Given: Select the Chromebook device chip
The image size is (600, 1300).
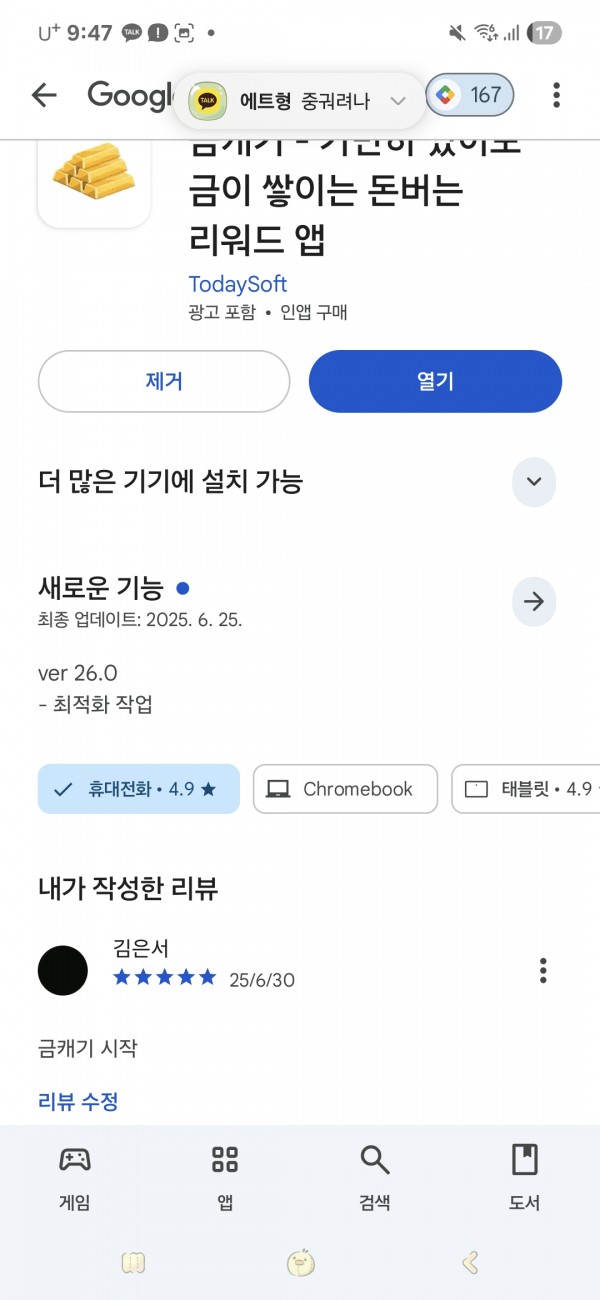Looking at the screenshot, I should coord(345,789).
